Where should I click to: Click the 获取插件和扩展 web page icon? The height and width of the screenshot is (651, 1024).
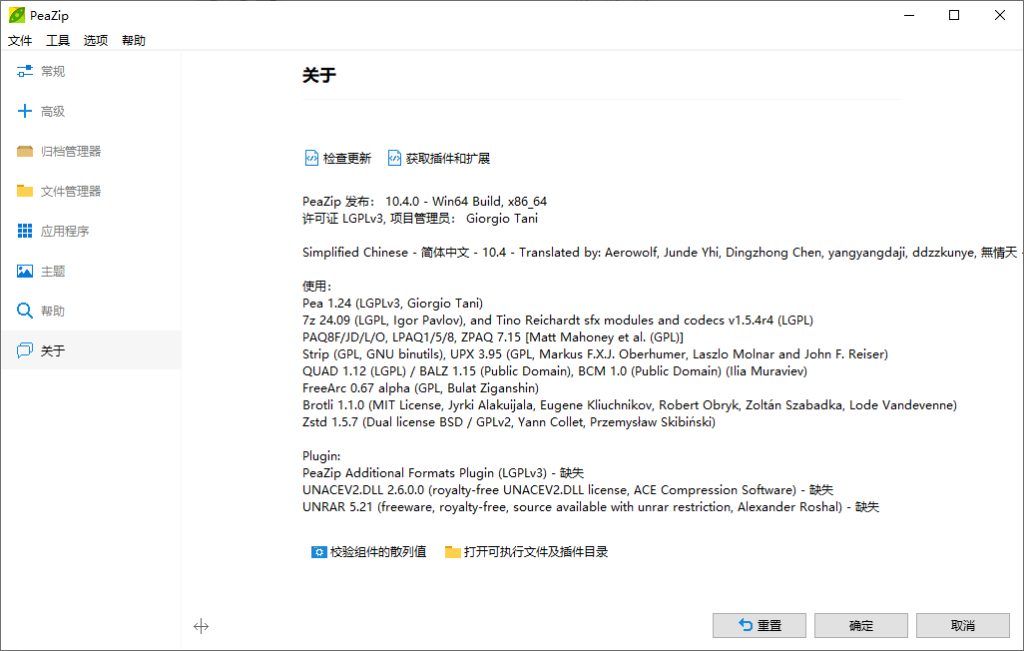pyautogui.click(x=394, y=158)
